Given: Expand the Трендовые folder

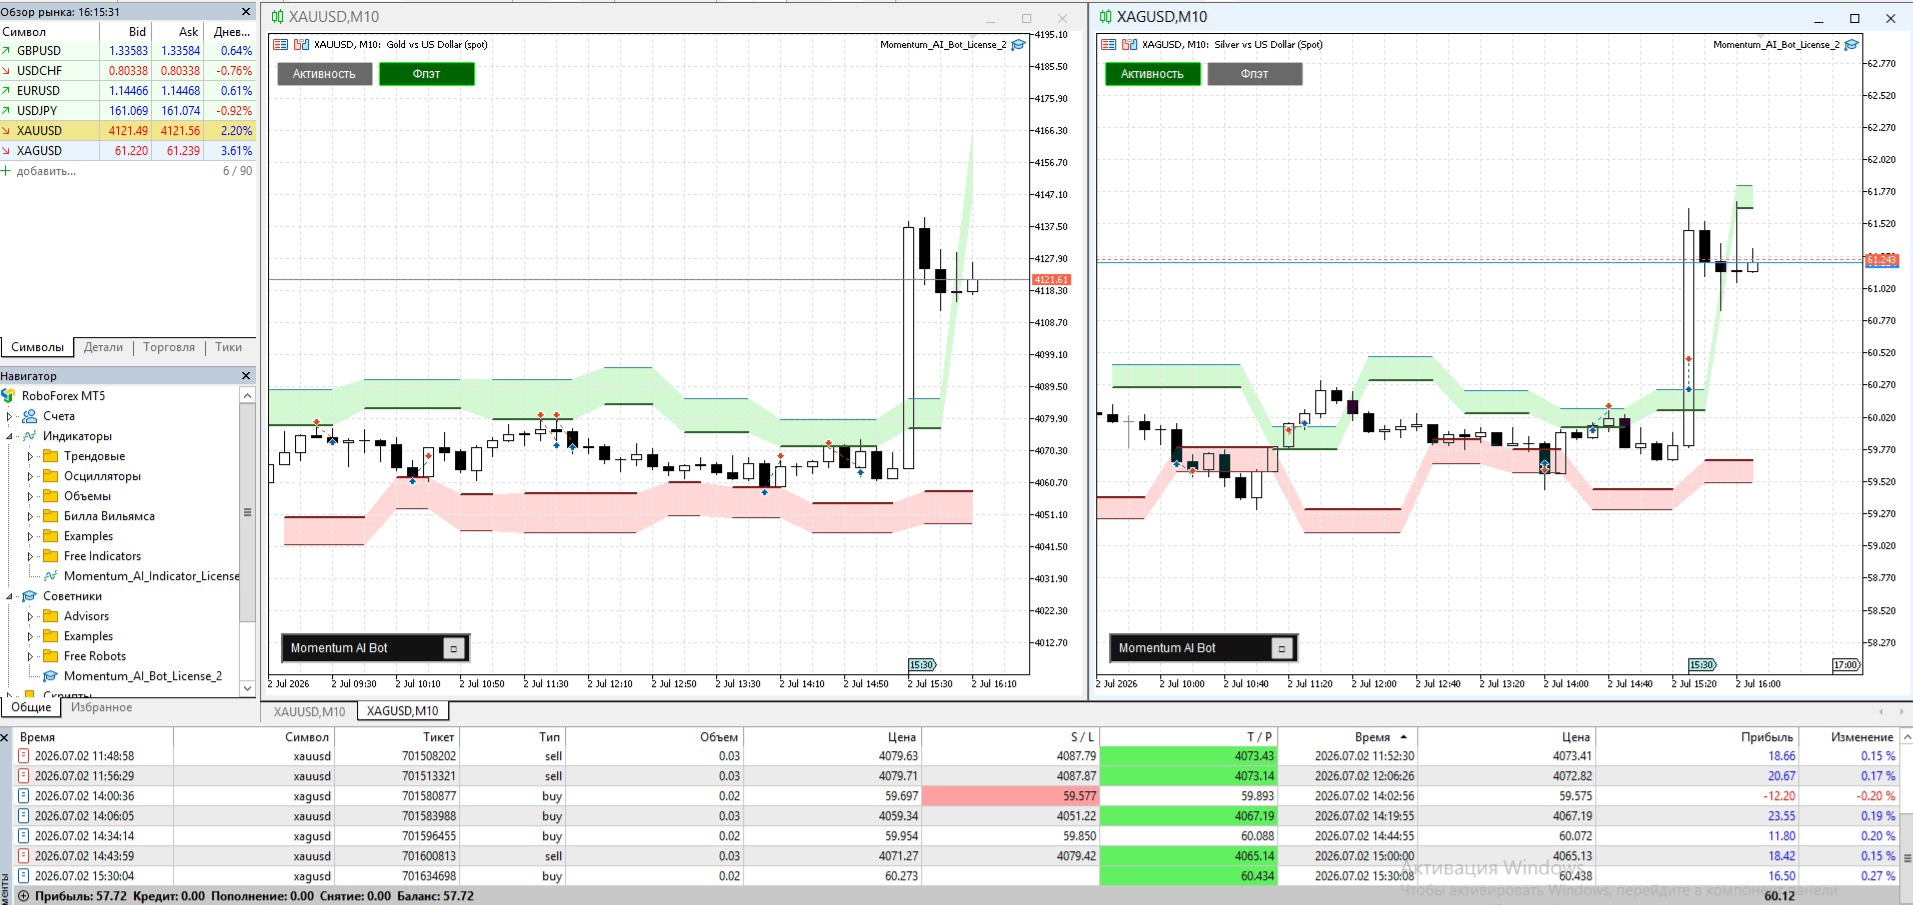Looking at the screenshot, I should pyautogui.click(x=30, y=456).
